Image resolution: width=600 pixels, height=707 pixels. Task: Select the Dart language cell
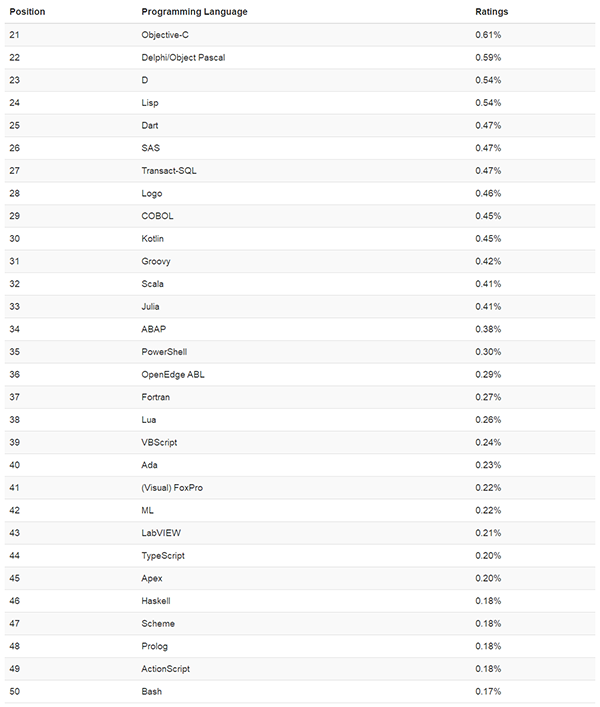pos(150,126)
